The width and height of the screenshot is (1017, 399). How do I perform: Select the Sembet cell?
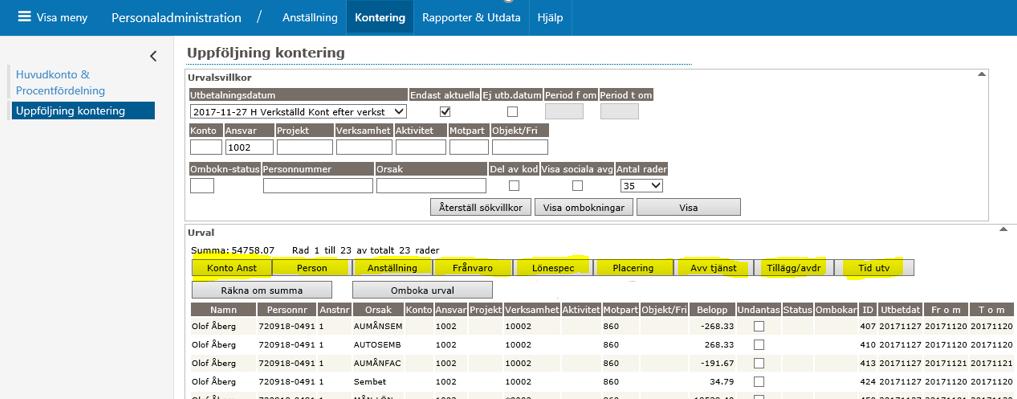[378, 381]
